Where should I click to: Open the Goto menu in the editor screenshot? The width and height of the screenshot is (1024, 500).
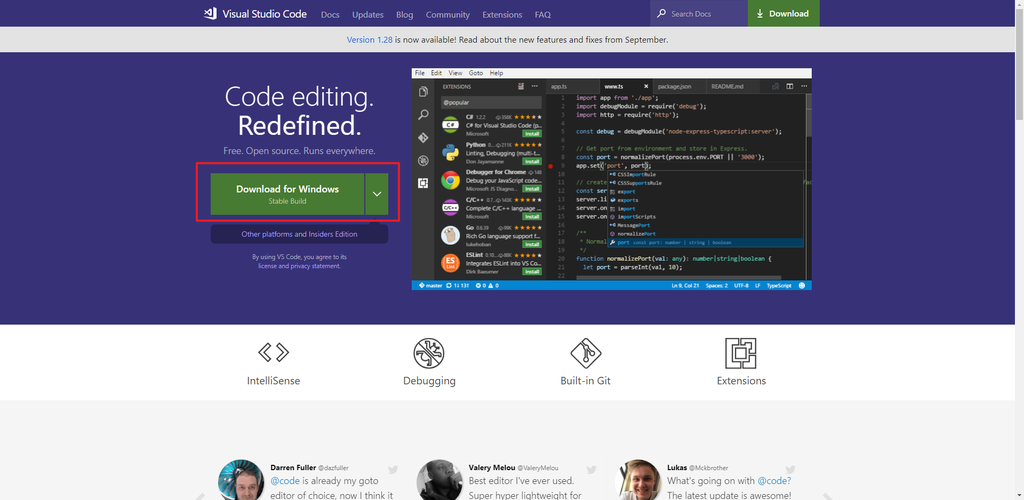tap(475, 73)
